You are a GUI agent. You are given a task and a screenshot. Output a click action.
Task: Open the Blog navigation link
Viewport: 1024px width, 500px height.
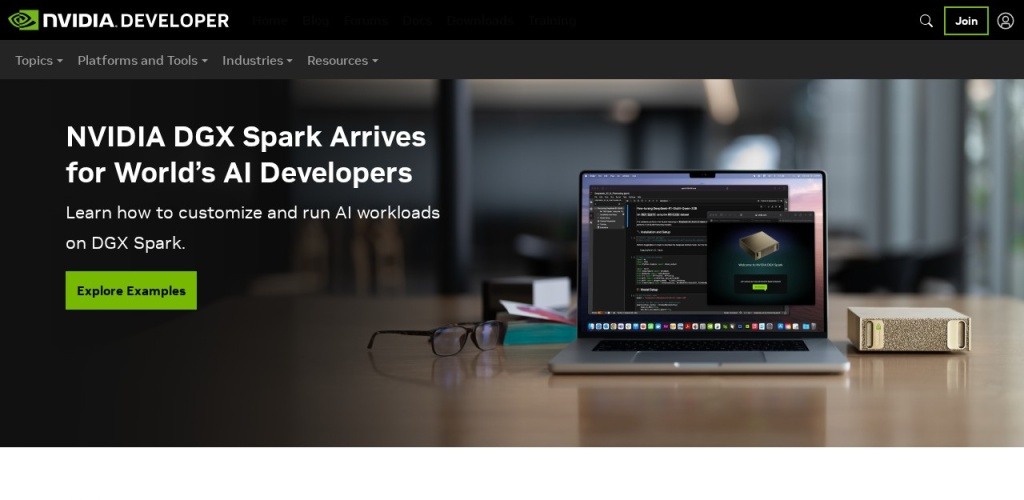pos(316,20)
